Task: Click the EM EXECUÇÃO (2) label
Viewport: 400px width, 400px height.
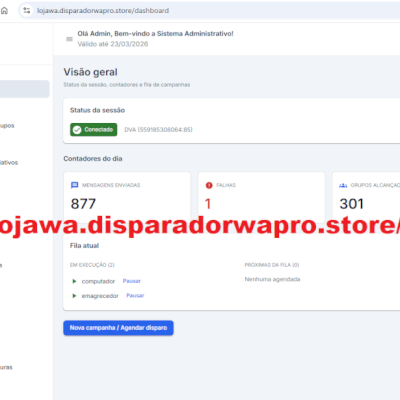Action: click(x=92, y=265)
